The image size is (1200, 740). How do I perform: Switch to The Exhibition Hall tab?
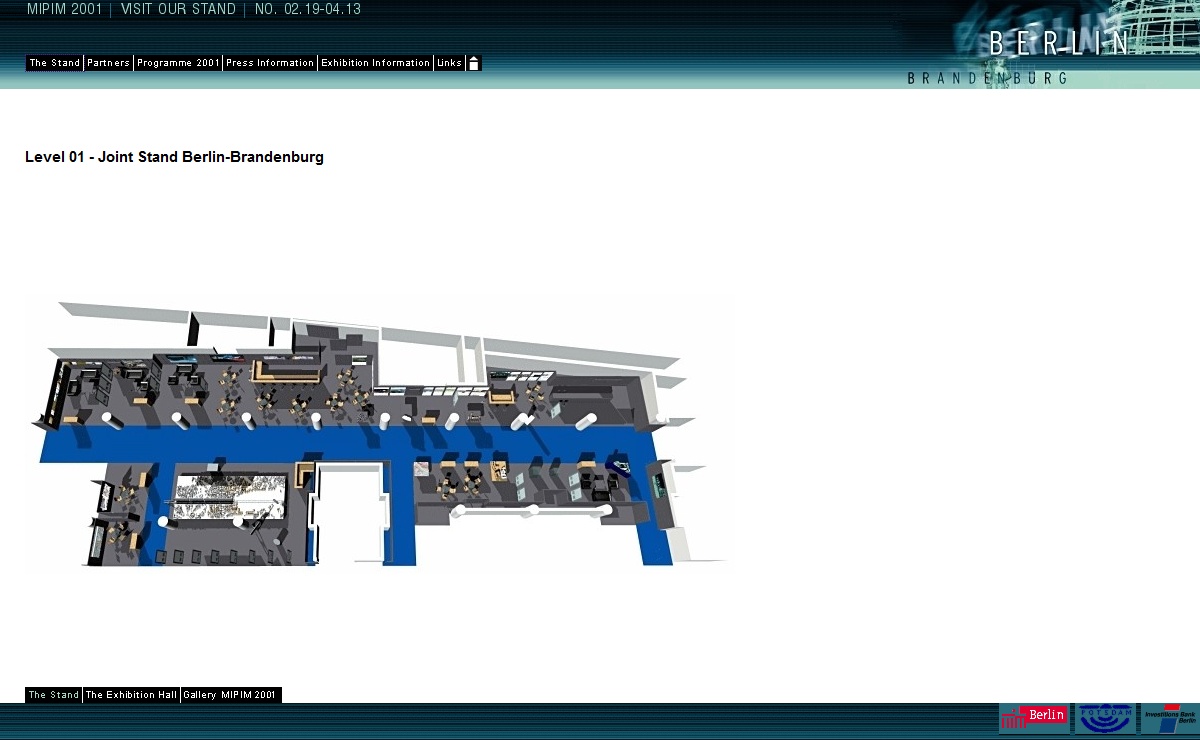(x=131, y=695)
